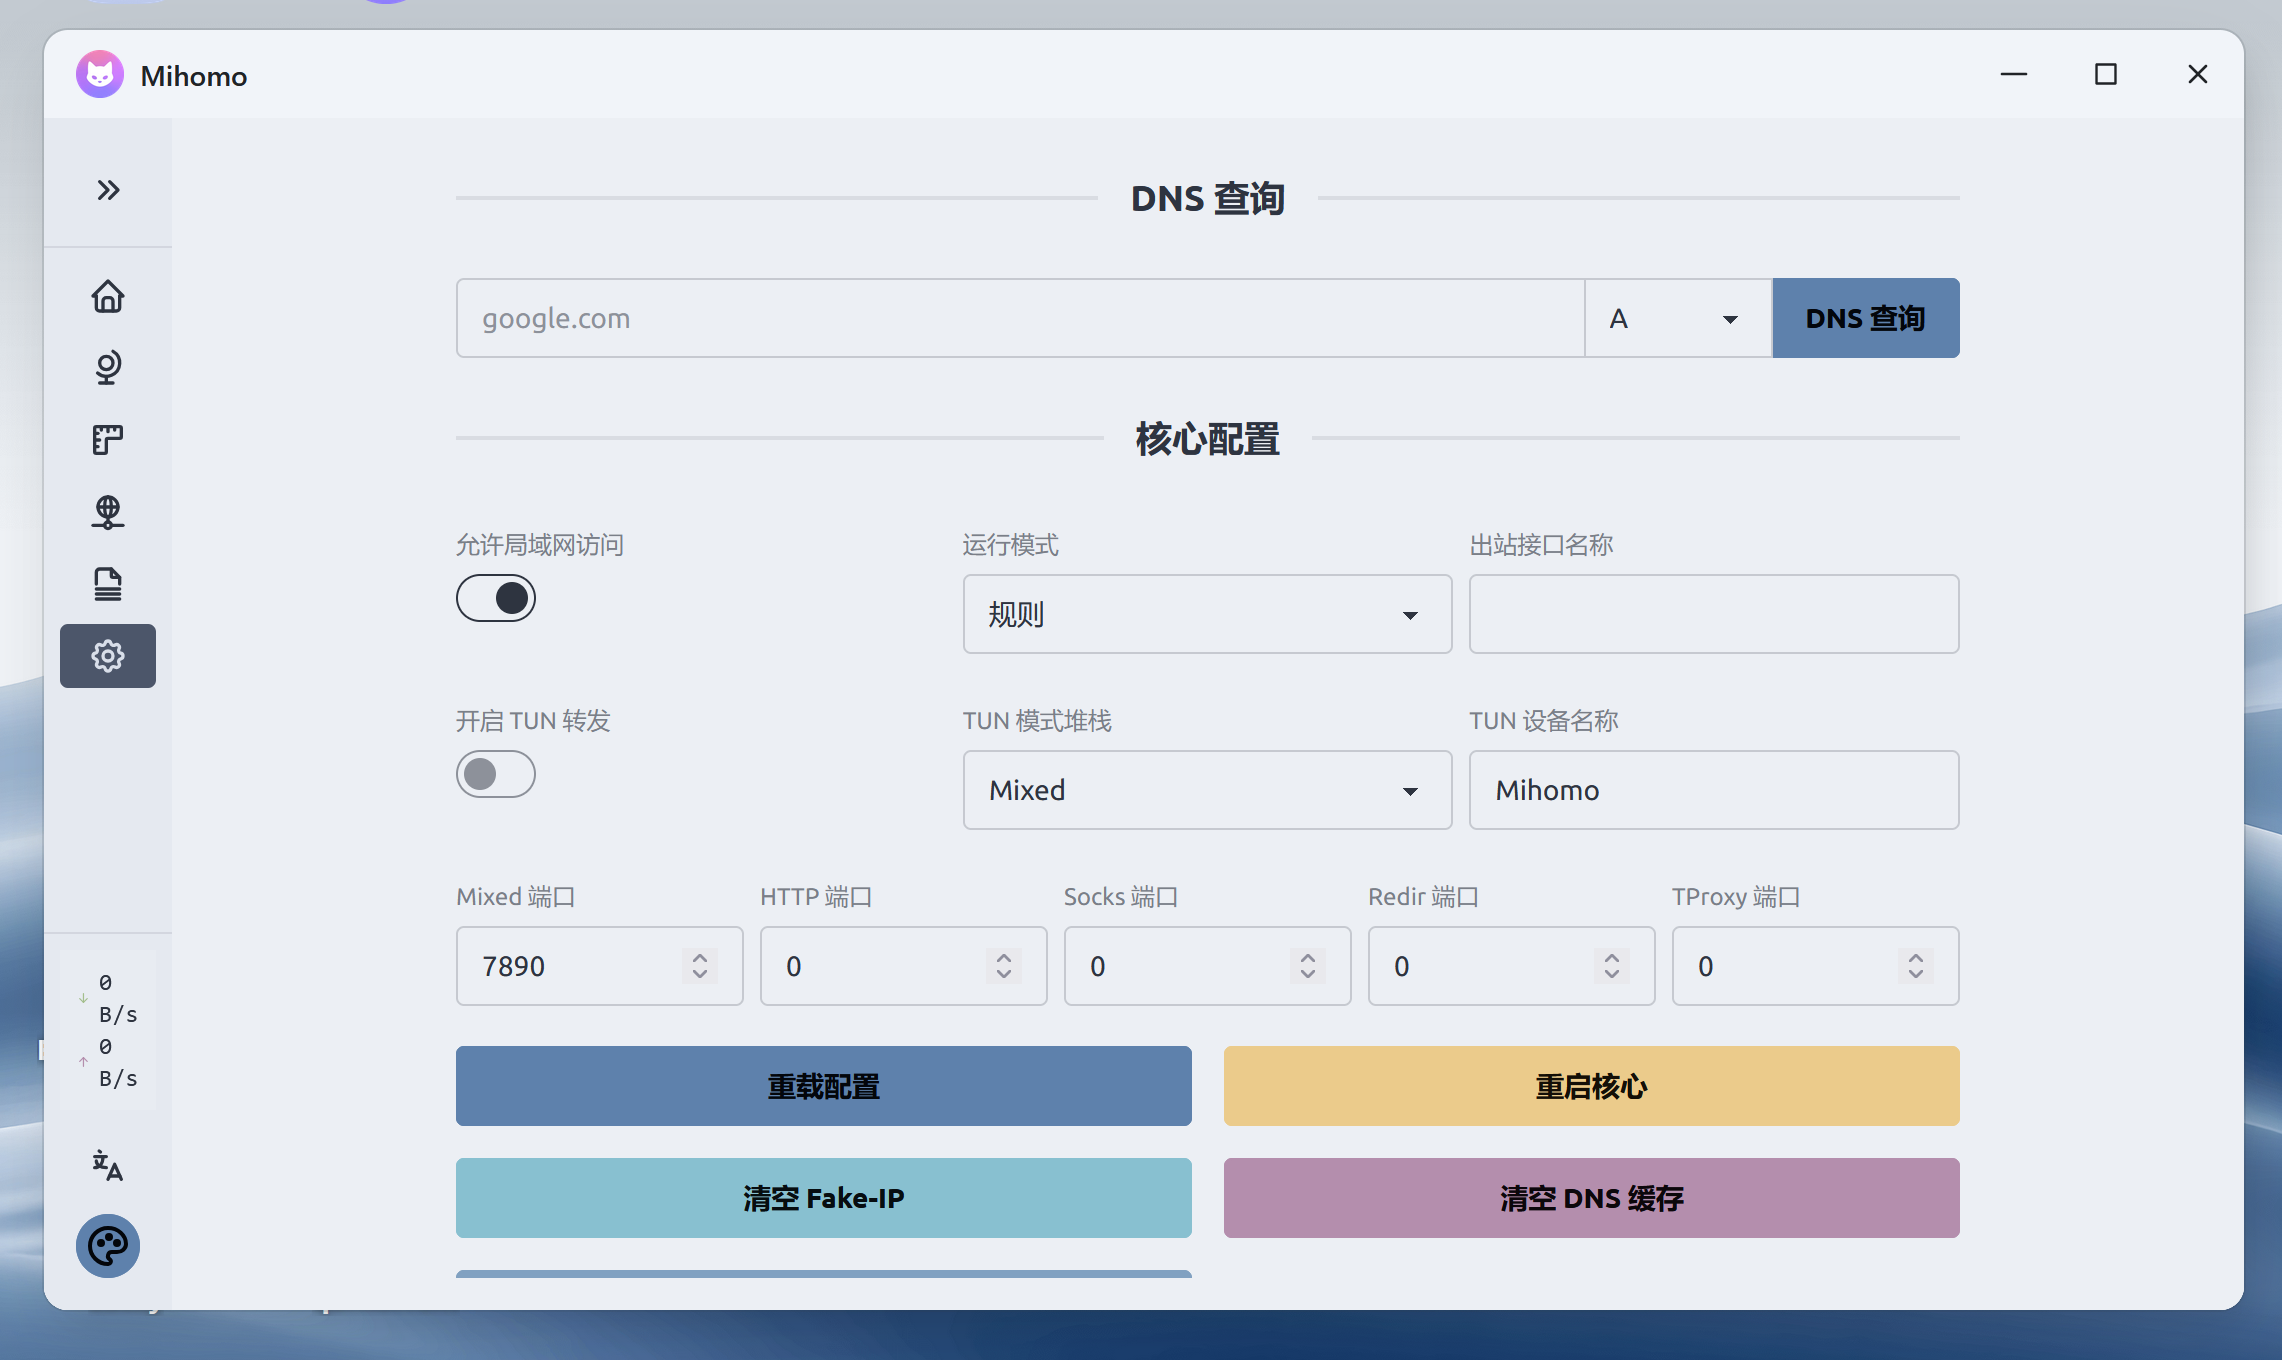Open the theme palette icon
This screenshot has width=2282, height=1360.
pyautogui.click(x=108, y=1246)
